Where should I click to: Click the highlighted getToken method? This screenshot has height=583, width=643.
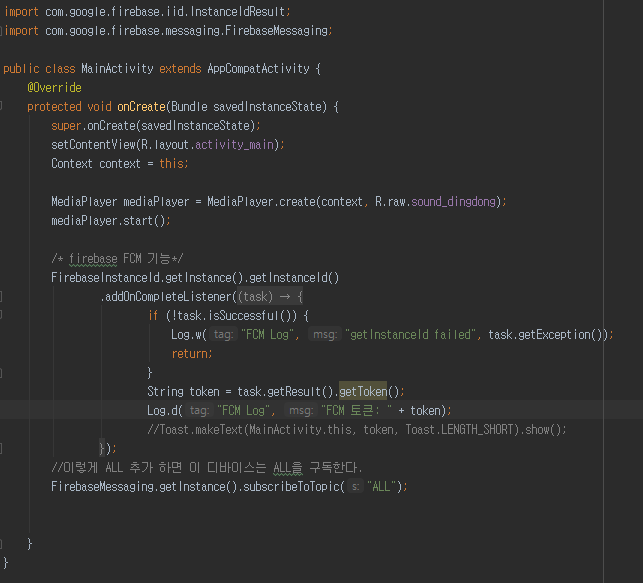point(363,392)
